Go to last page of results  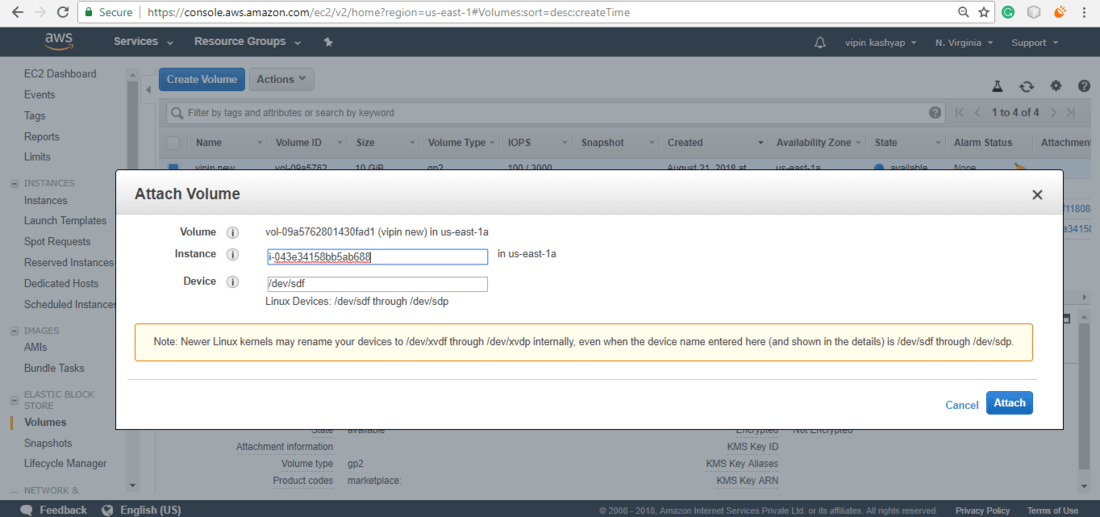click(x=1071, y=112)
